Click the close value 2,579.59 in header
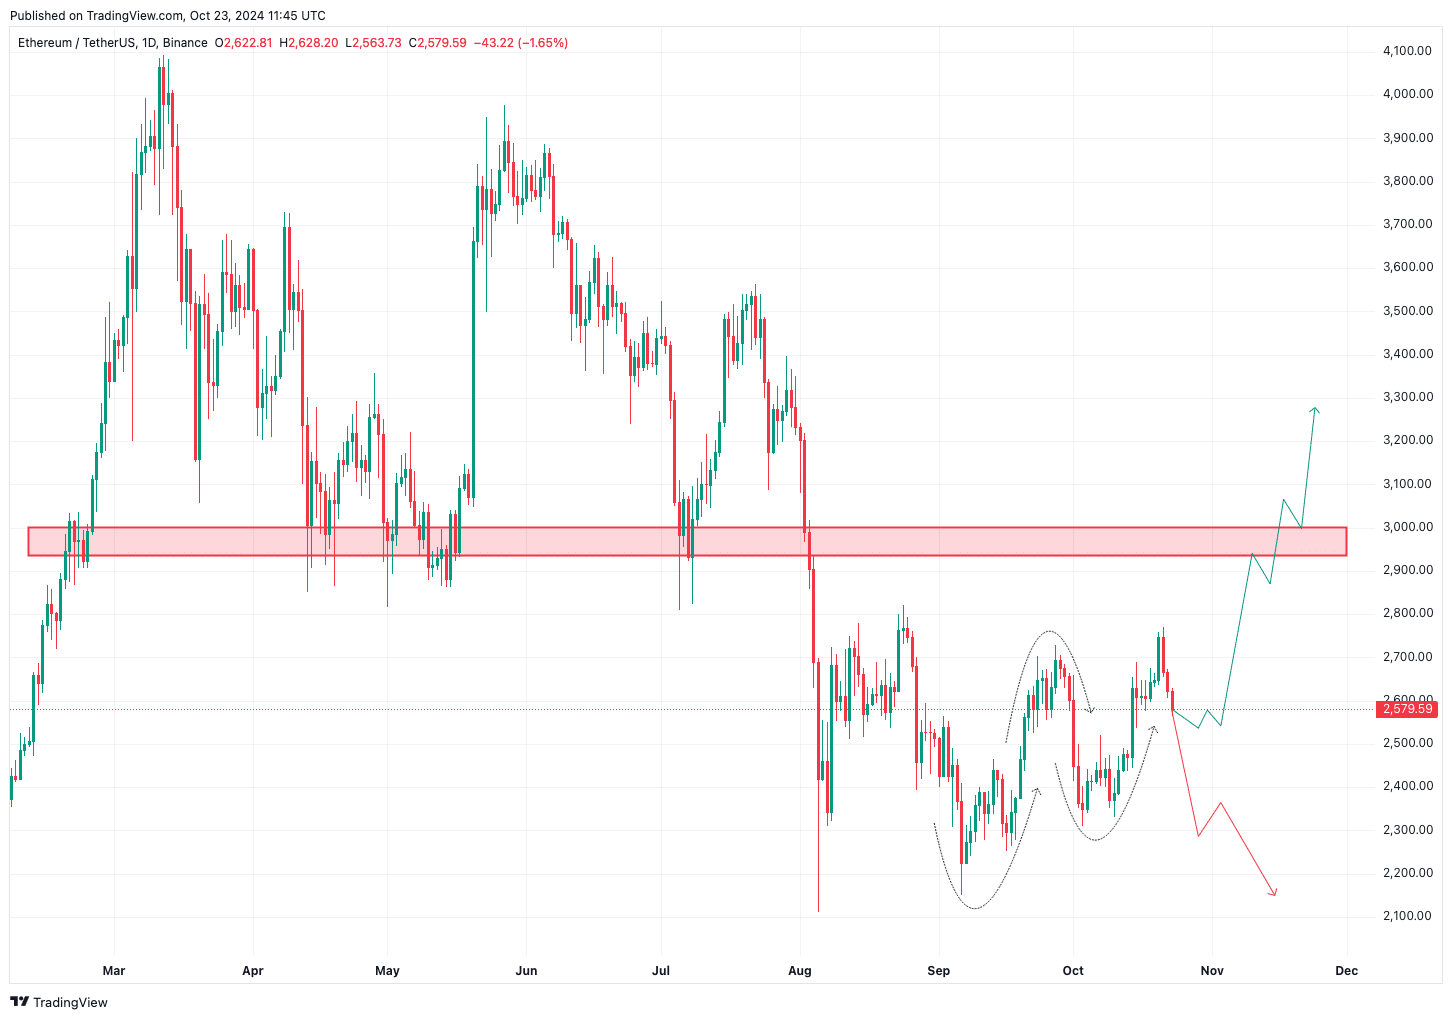Screen dimensions: 1453x1019 point(442,43)
